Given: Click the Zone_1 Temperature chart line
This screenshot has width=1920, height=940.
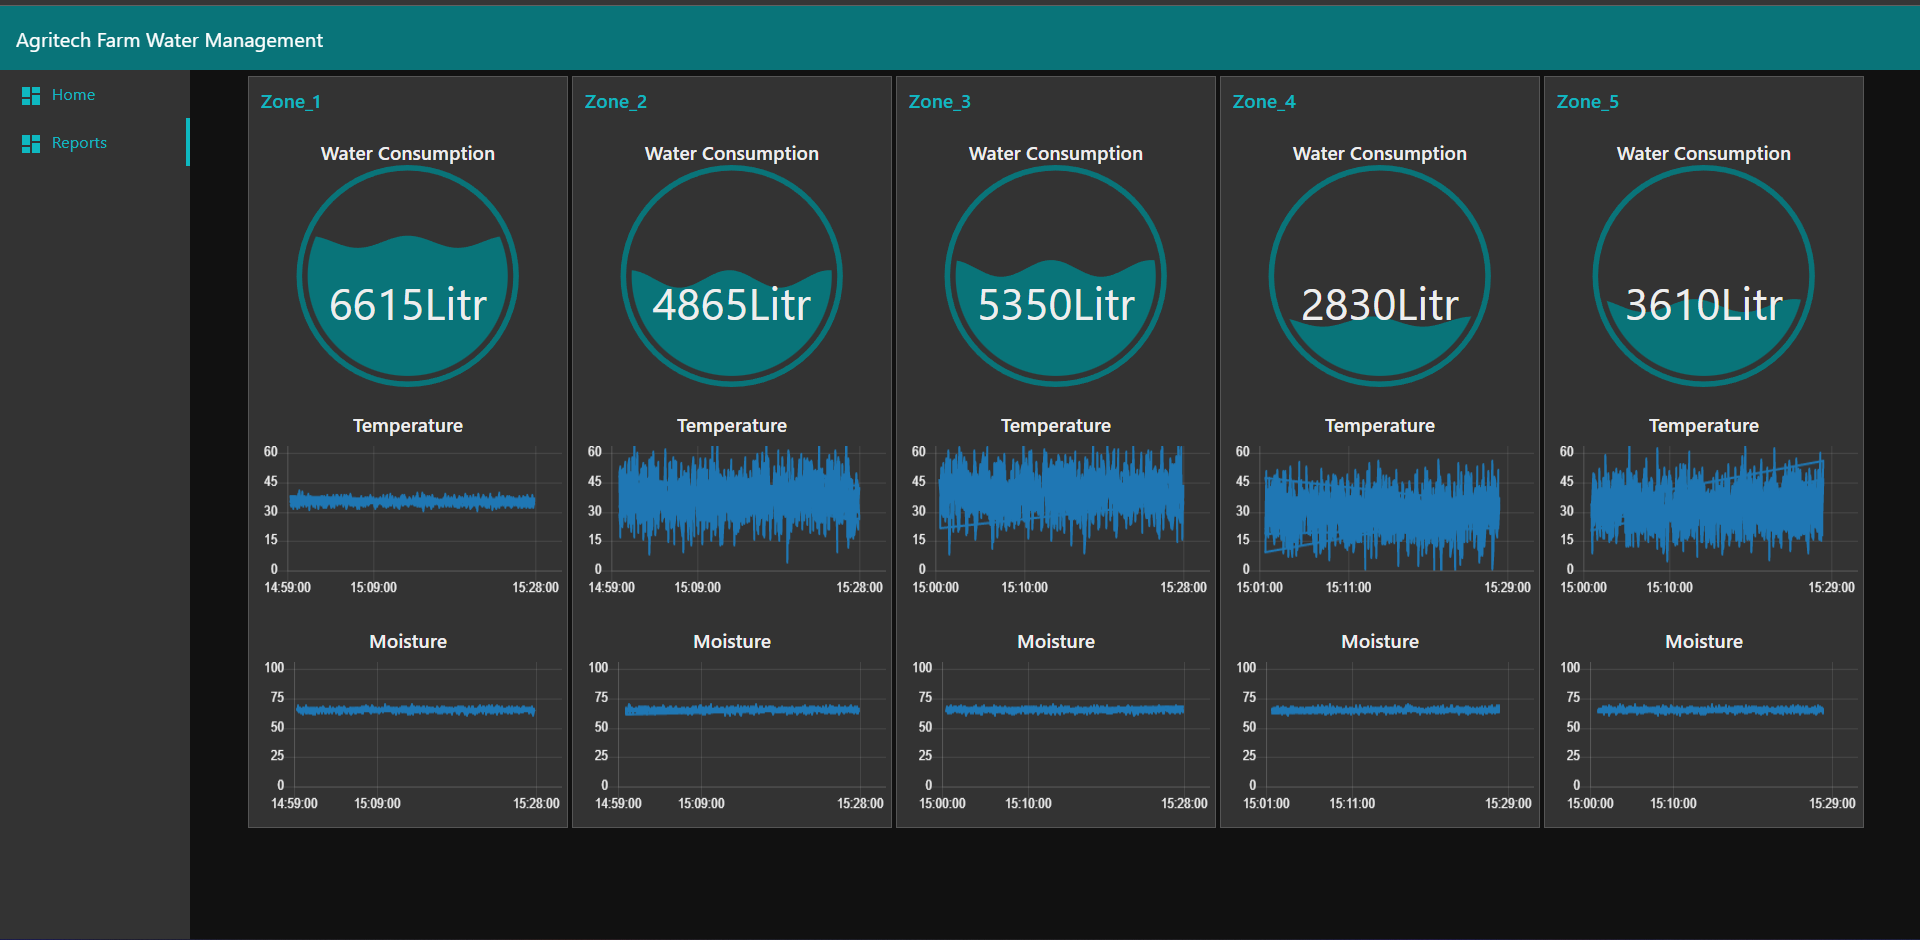Looking at the screenshot, I should click(x=412, y=501).
